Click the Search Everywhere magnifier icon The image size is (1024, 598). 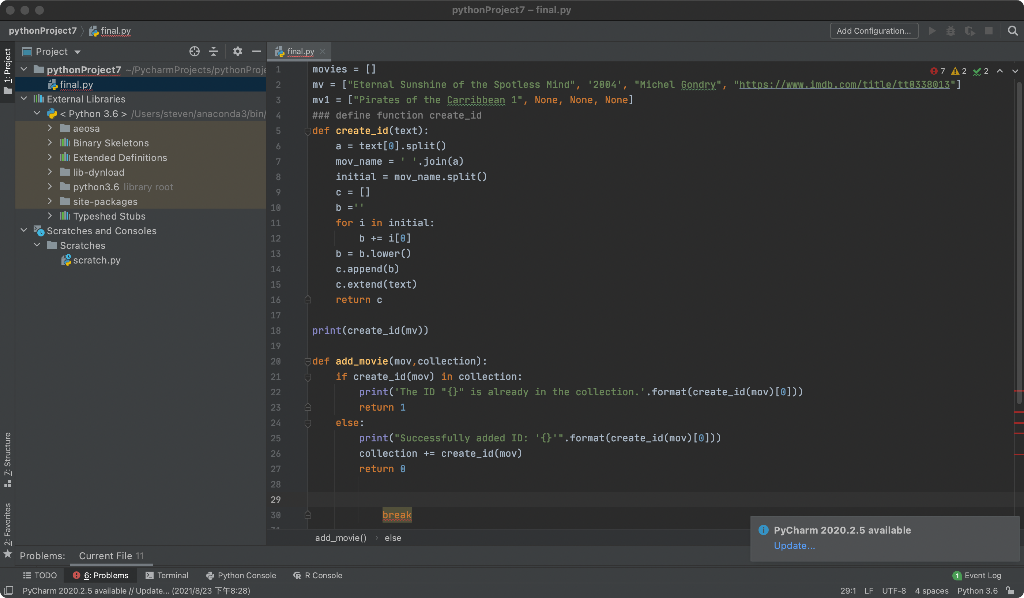click(1012, 31)
